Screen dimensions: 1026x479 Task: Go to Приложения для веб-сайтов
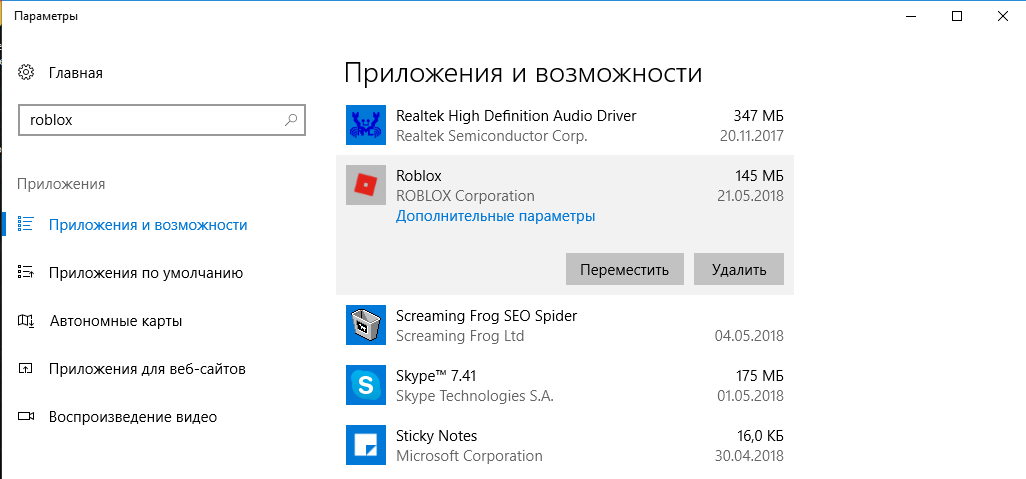147,369
